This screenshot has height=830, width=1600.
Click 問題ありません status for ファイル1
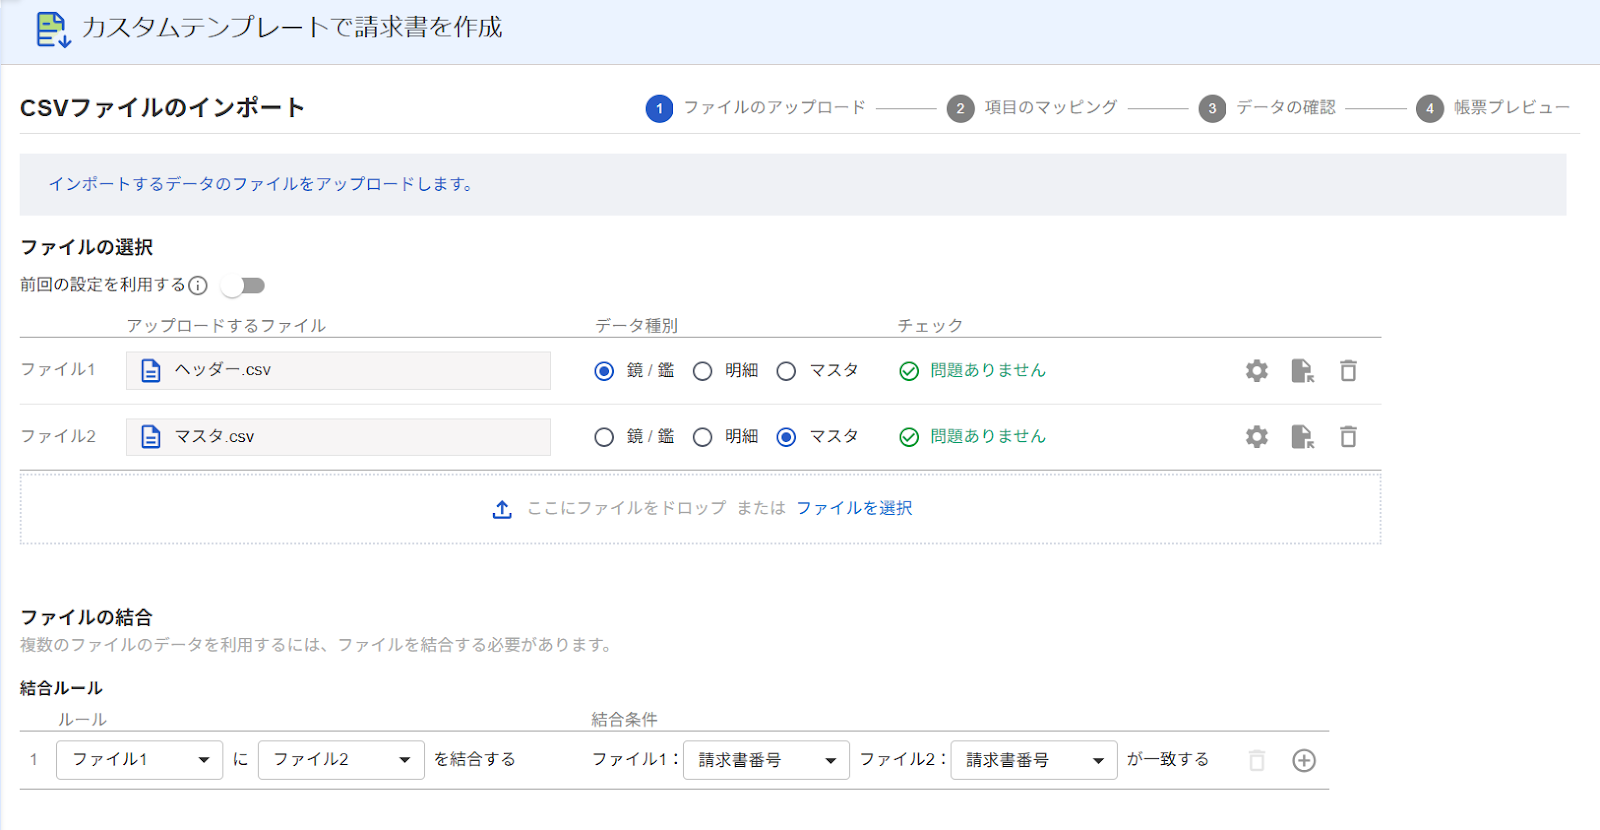(x=988, y=371)
